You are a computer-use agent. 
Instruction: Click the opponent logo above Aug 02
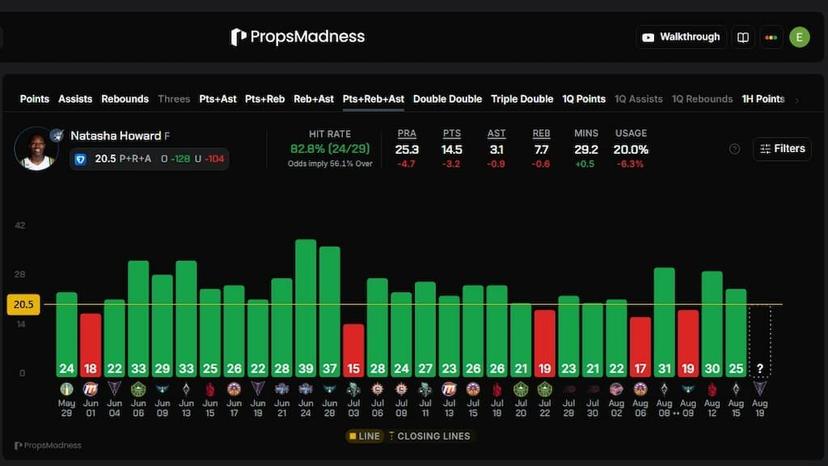point(616,389)
